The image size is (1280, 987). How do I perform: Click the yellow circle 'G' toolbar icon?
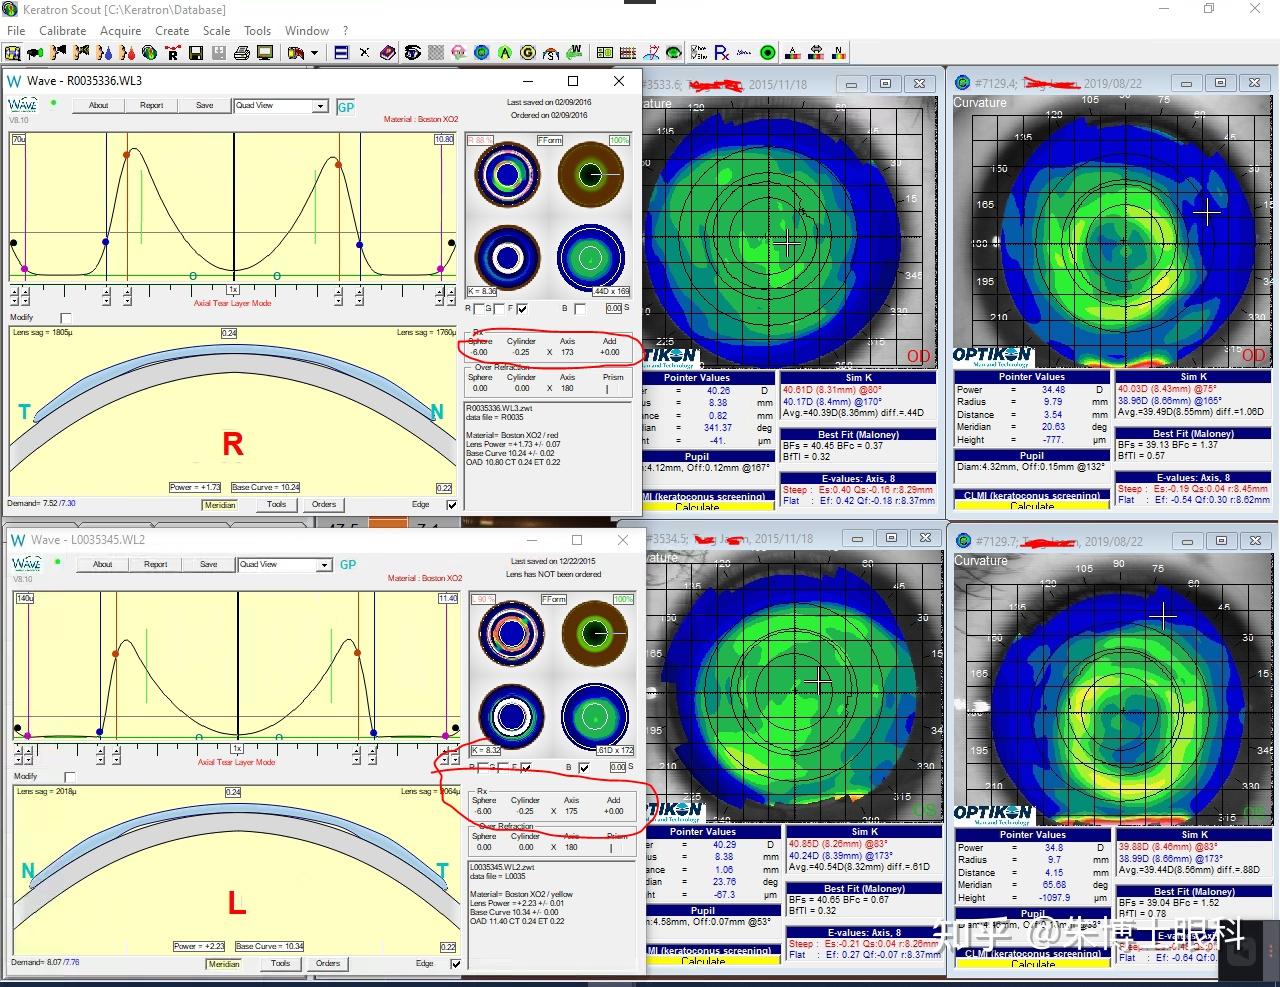(527, 53)
